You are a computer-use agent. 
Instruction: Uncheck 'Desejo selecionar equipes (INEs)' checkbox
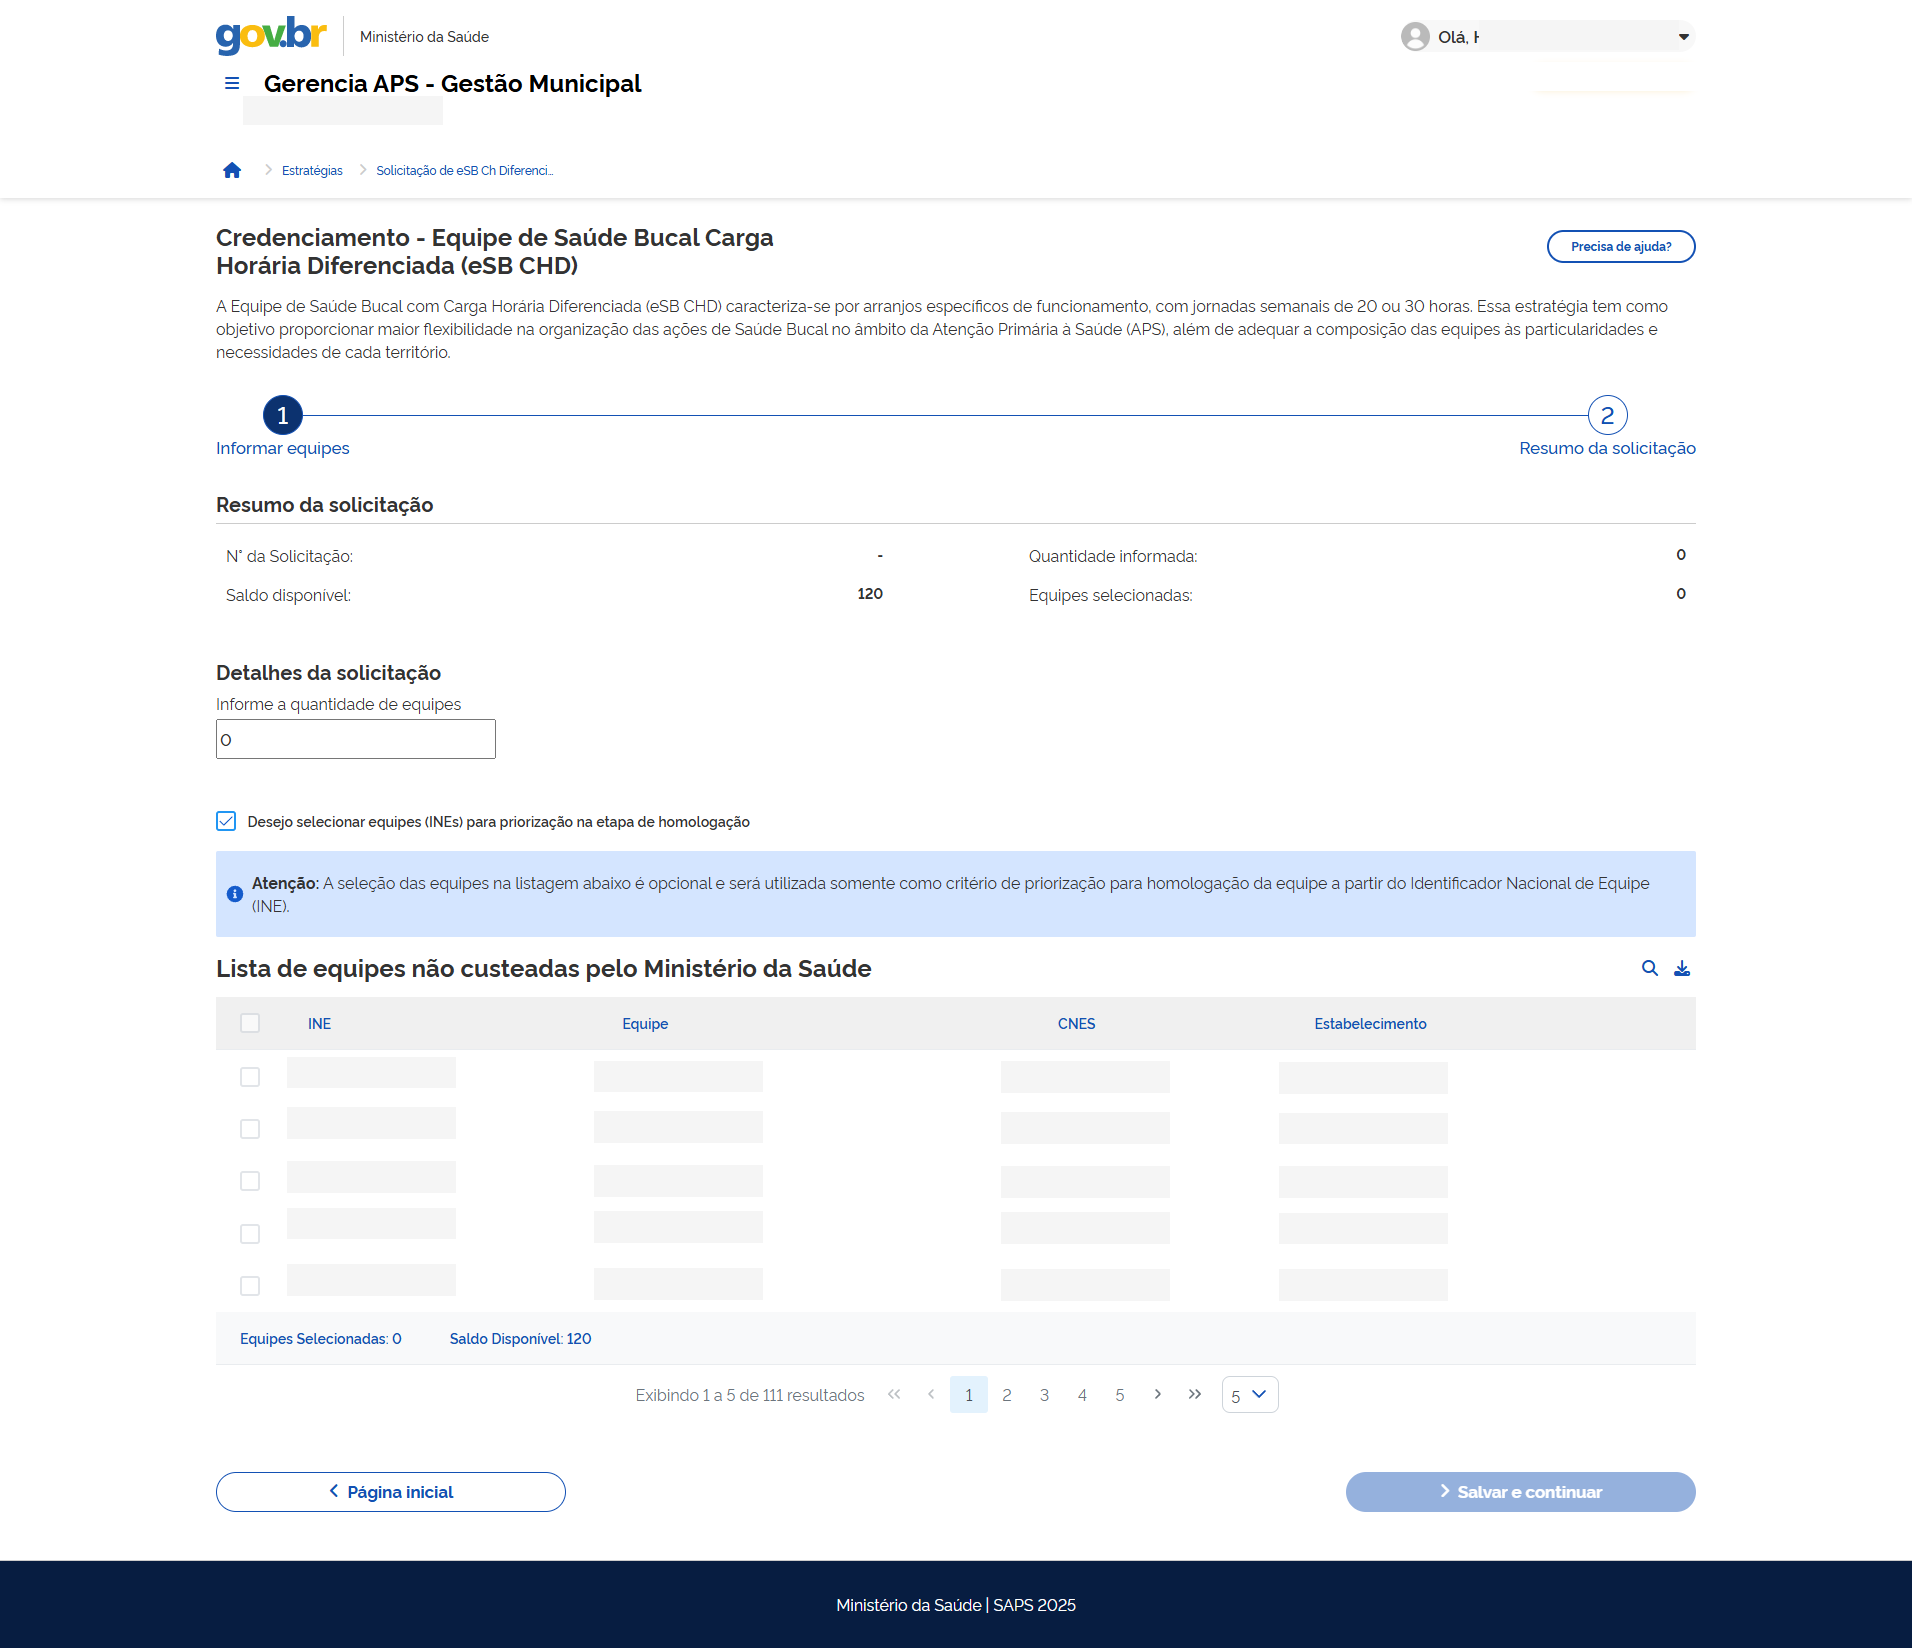pos(226,821)
